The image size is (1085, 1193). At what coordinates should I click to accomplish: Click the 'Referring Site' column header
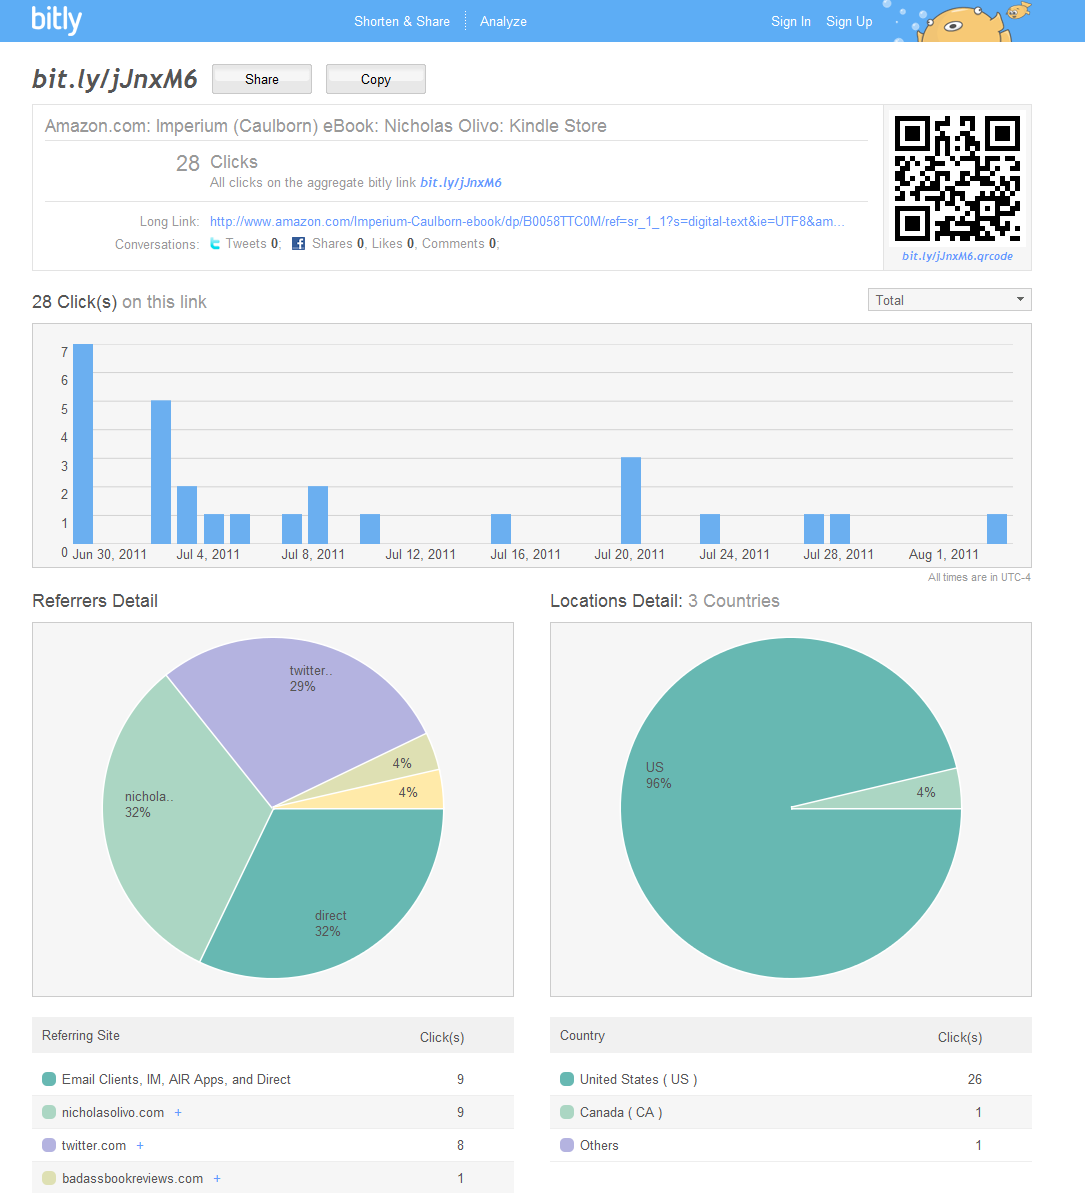tap(81, 1036)
